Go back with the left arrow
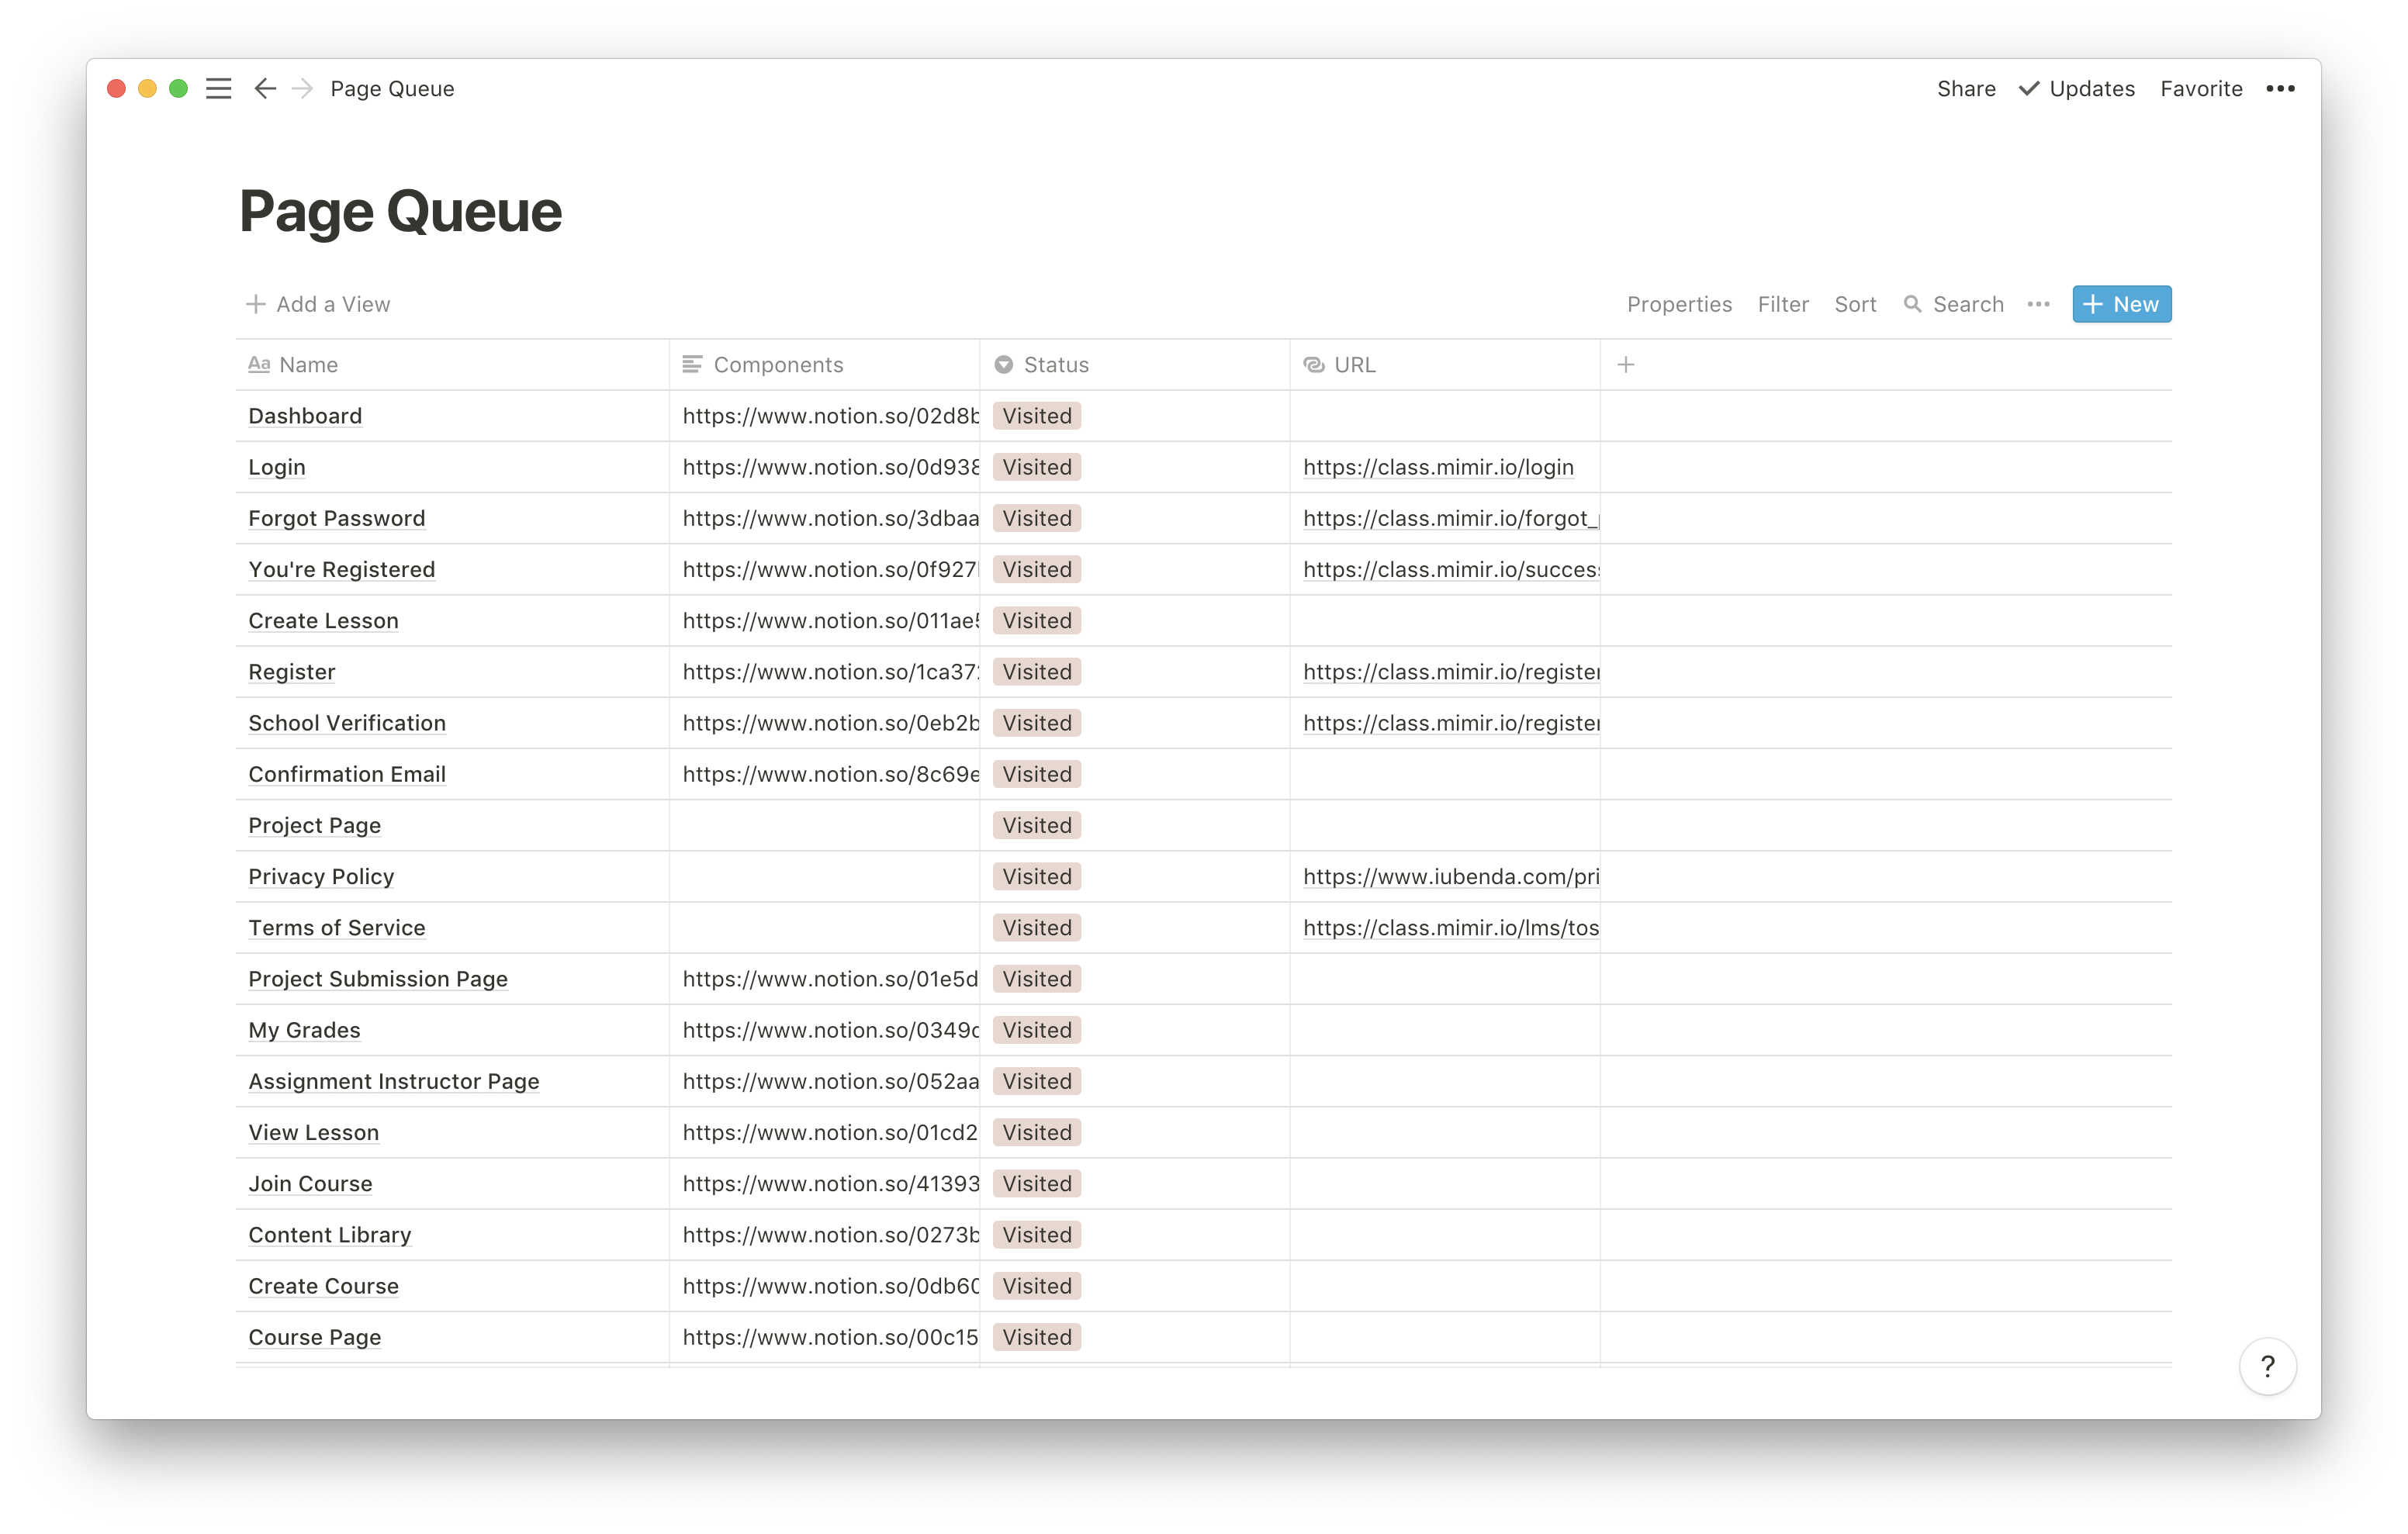Image resolution: width=2408 pixels, height=1534 pixels. [265, 89]
